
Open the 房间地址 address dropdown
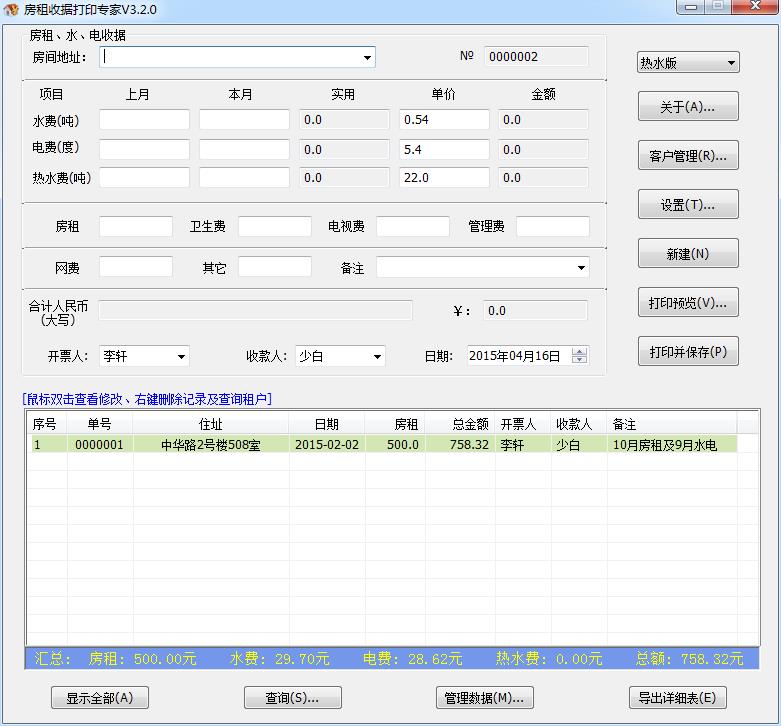pyautogui.click(x=367, y=58)
